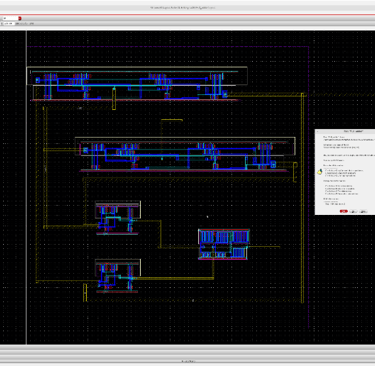Click the status bar at the window bottom
This screenshot has width=375, height=366.
187,361
